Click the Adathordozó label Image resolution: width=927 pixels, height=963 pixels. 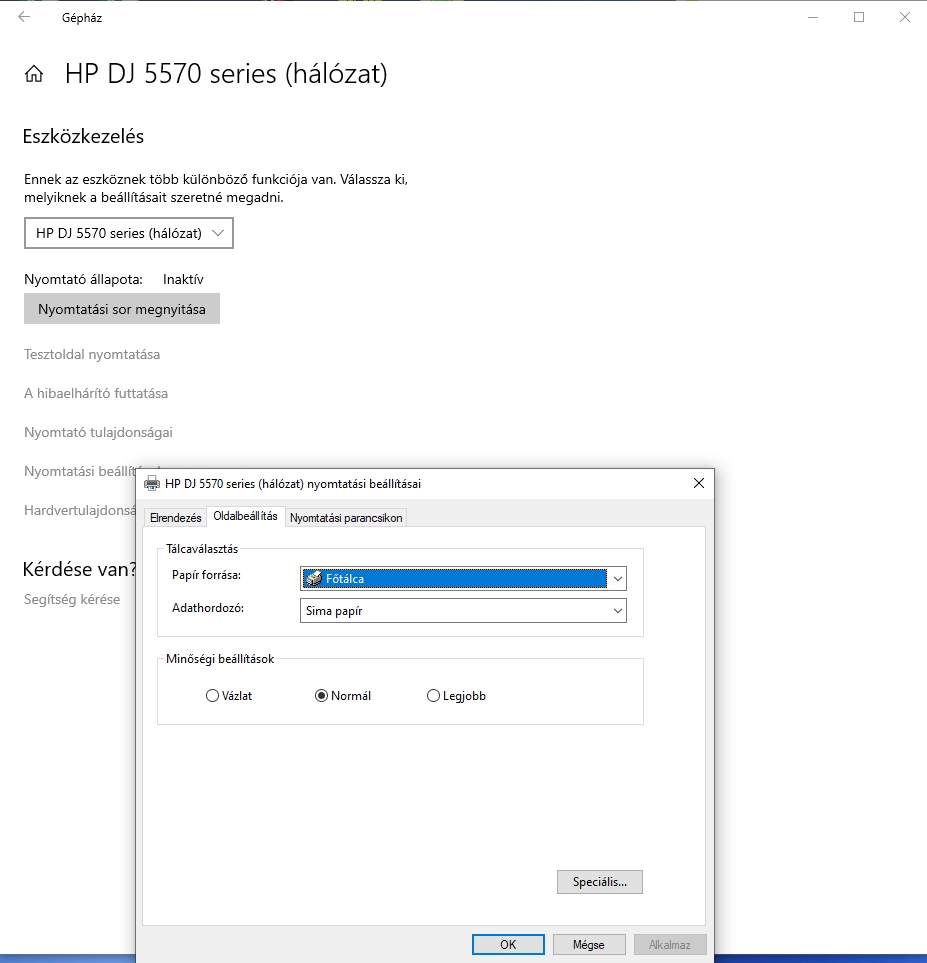(208, 608)
